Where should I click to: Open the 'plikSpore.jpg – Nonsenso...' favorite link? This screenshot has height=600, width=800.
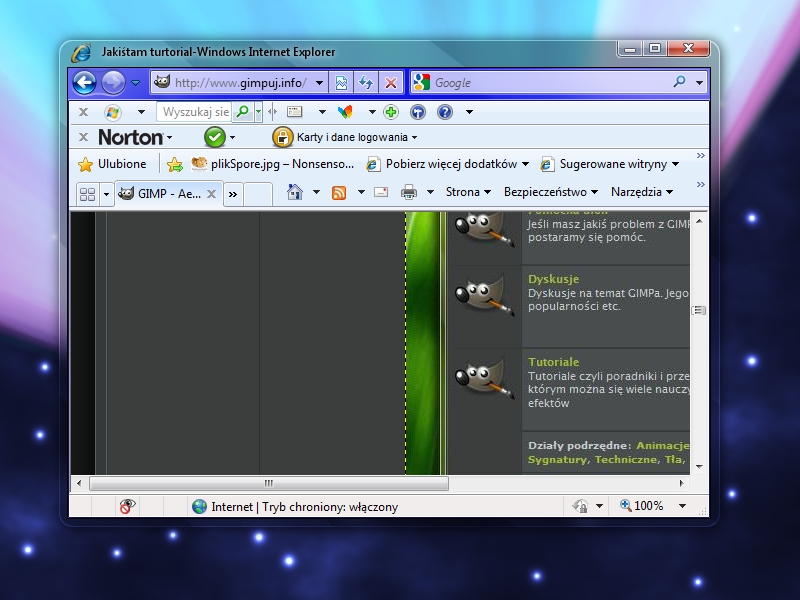(x=272, y=164)
